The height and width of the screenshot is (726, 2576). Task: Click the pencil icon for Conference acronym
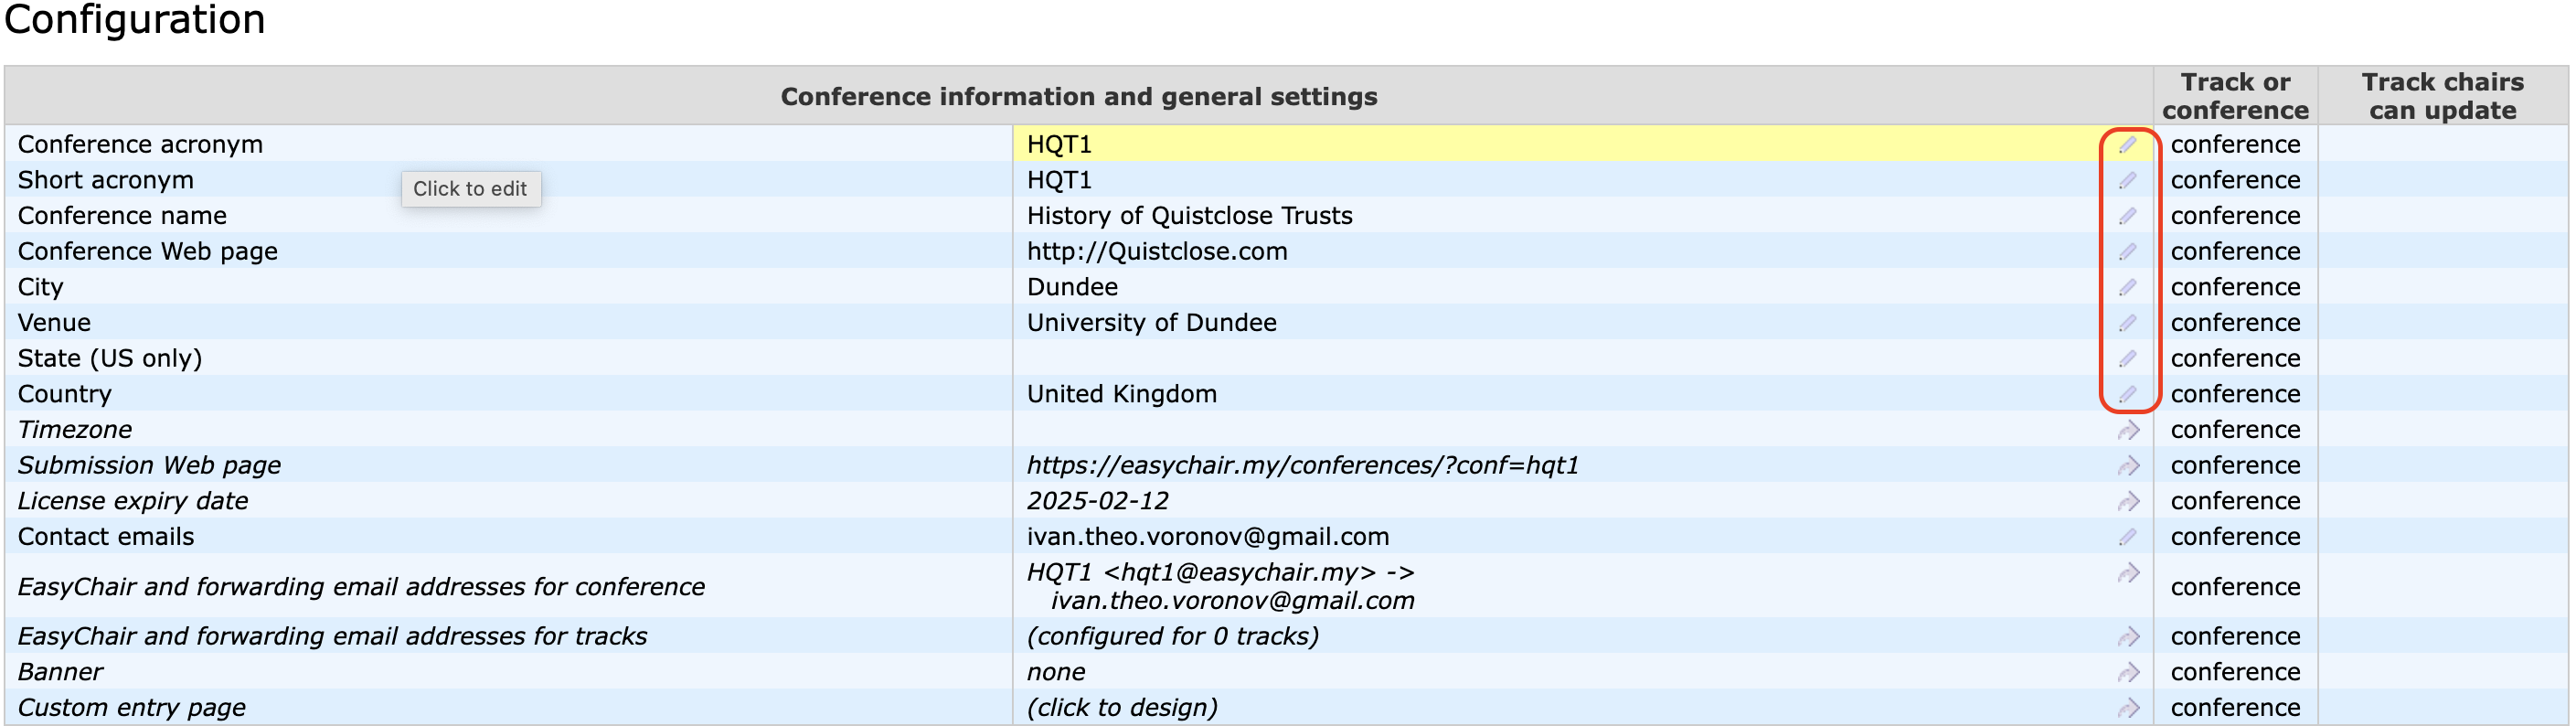point(2127,145)
